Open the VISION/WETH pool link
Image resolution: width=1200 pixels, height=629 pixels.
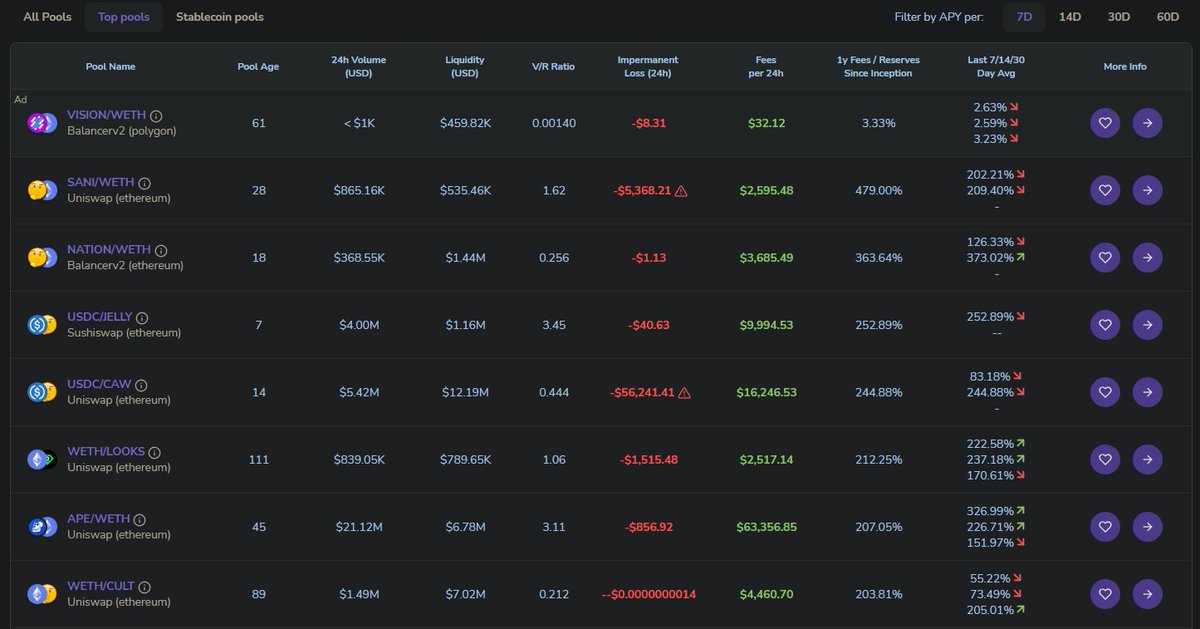105,116
